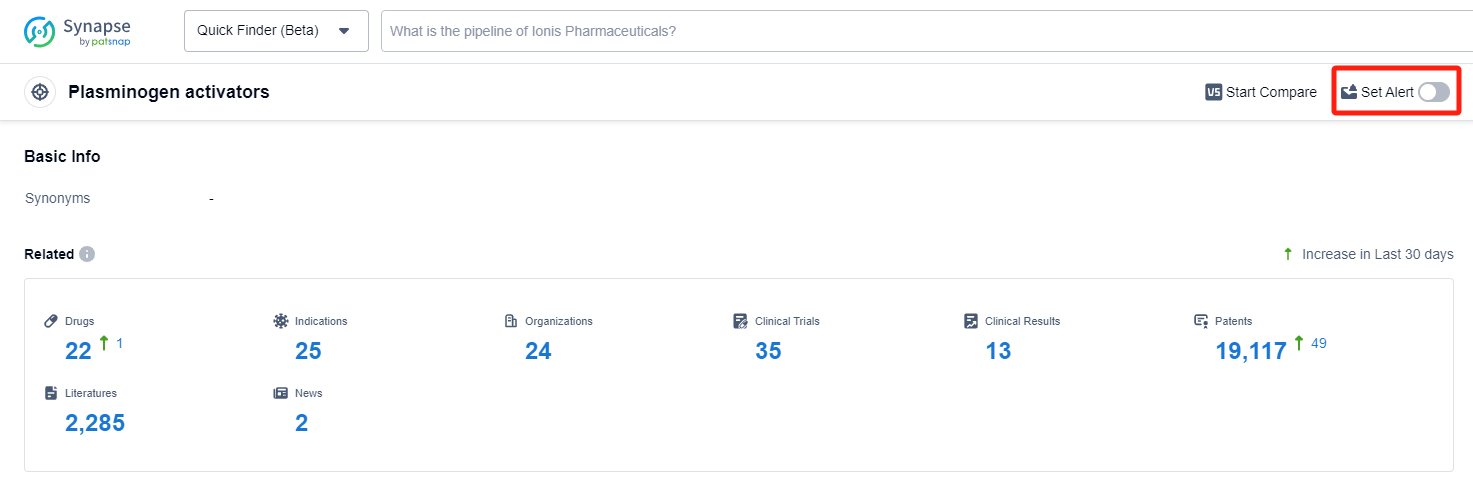
Task: Click the Synapse by Patsnap logo
Action: 77,31
